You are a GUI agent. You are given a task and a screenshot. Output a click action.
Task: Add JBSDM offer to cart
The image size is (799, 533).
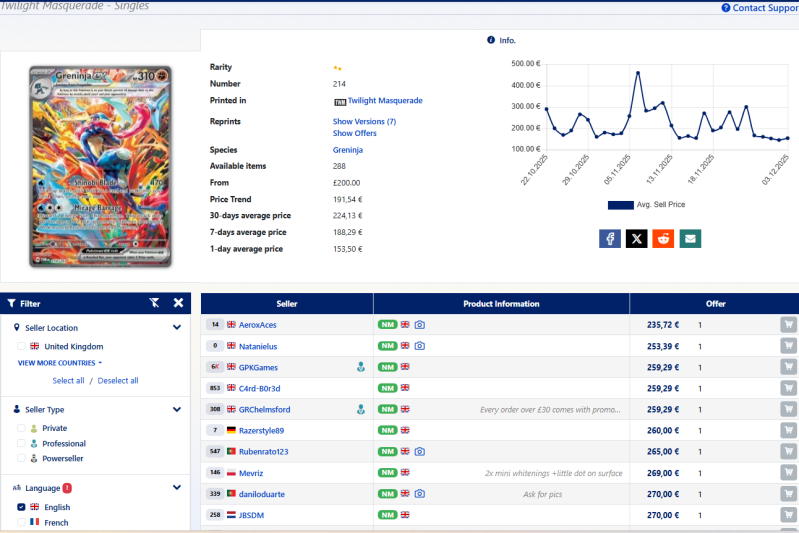(788, 515)
